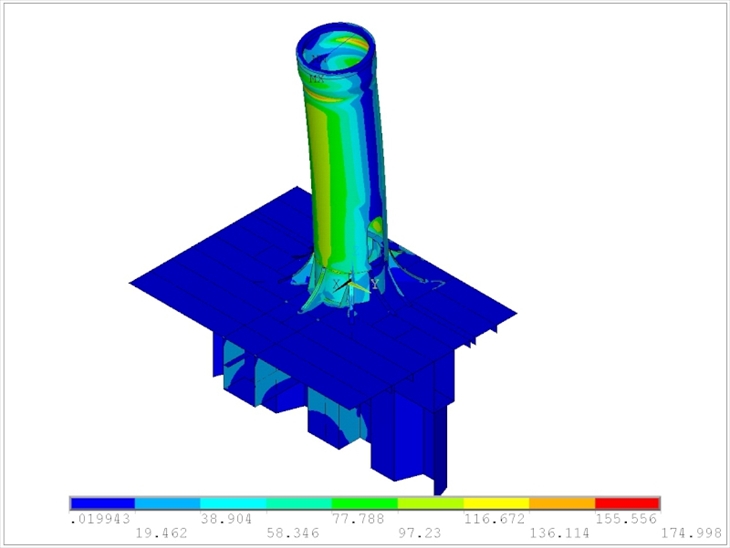
Task: Select the cyan legend color band
Action: point(233,503)
